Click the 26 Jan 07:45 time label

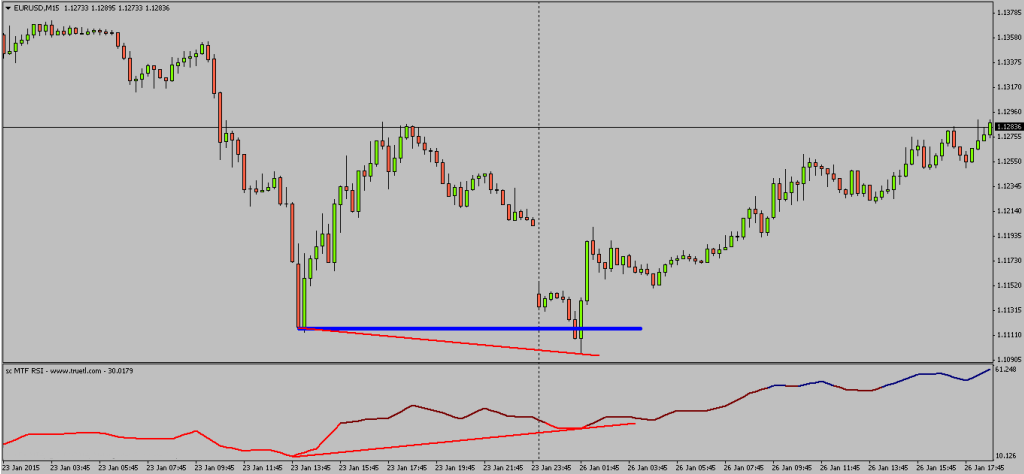pos(746,468)
